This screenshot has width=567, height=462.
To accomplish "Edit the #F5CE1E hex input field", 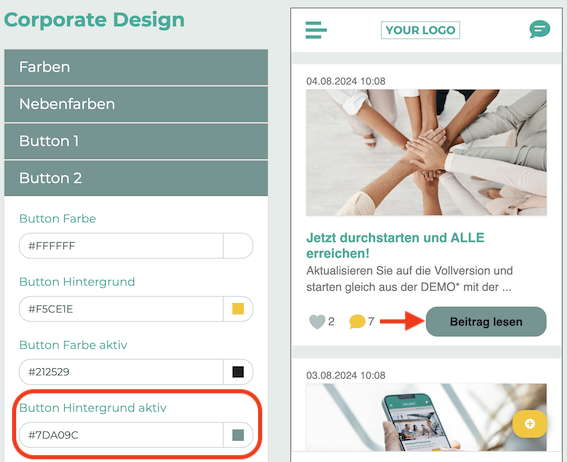I will 121,309.
